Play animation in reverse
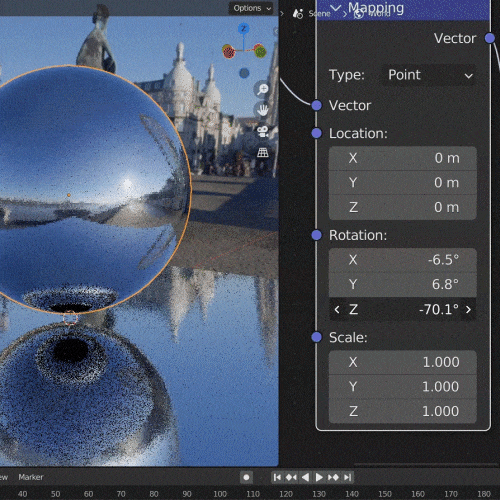 305,477
